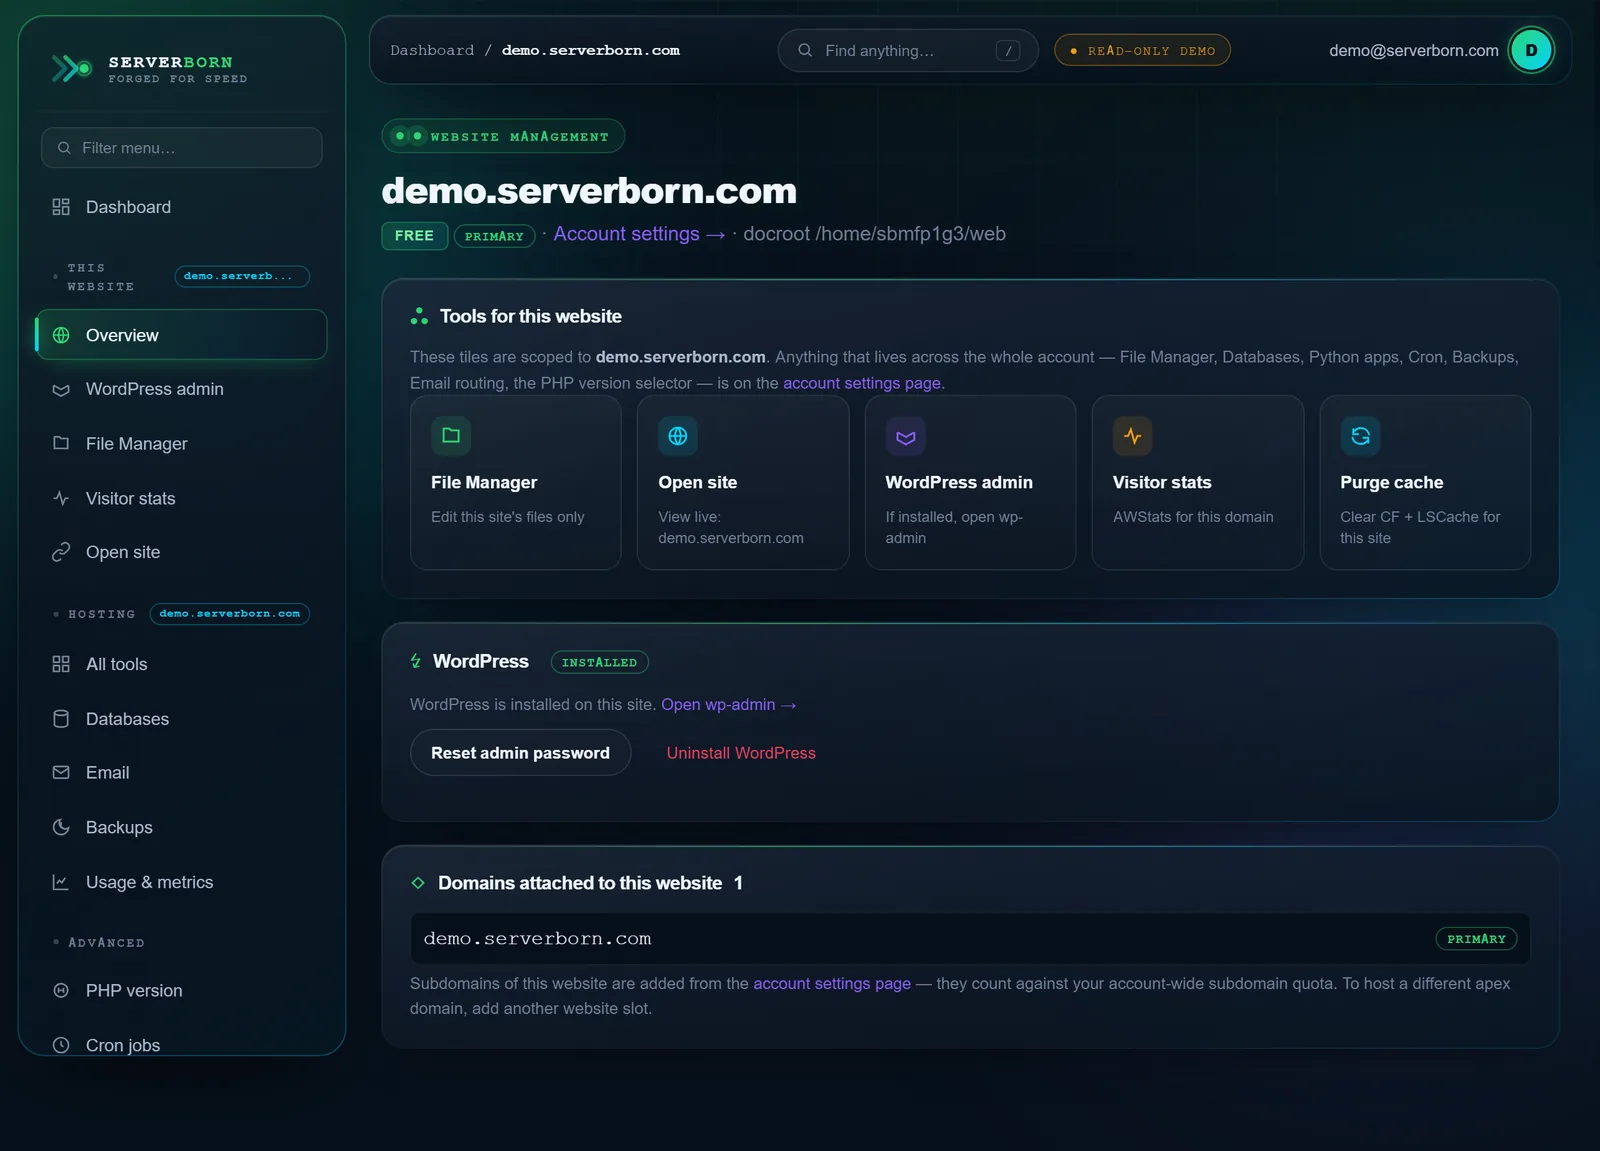Image resolution: width=1600 pixels, height=1151 pixels.
Task: Click demo@serverborn.com account email
Action: click(1413, 50)
